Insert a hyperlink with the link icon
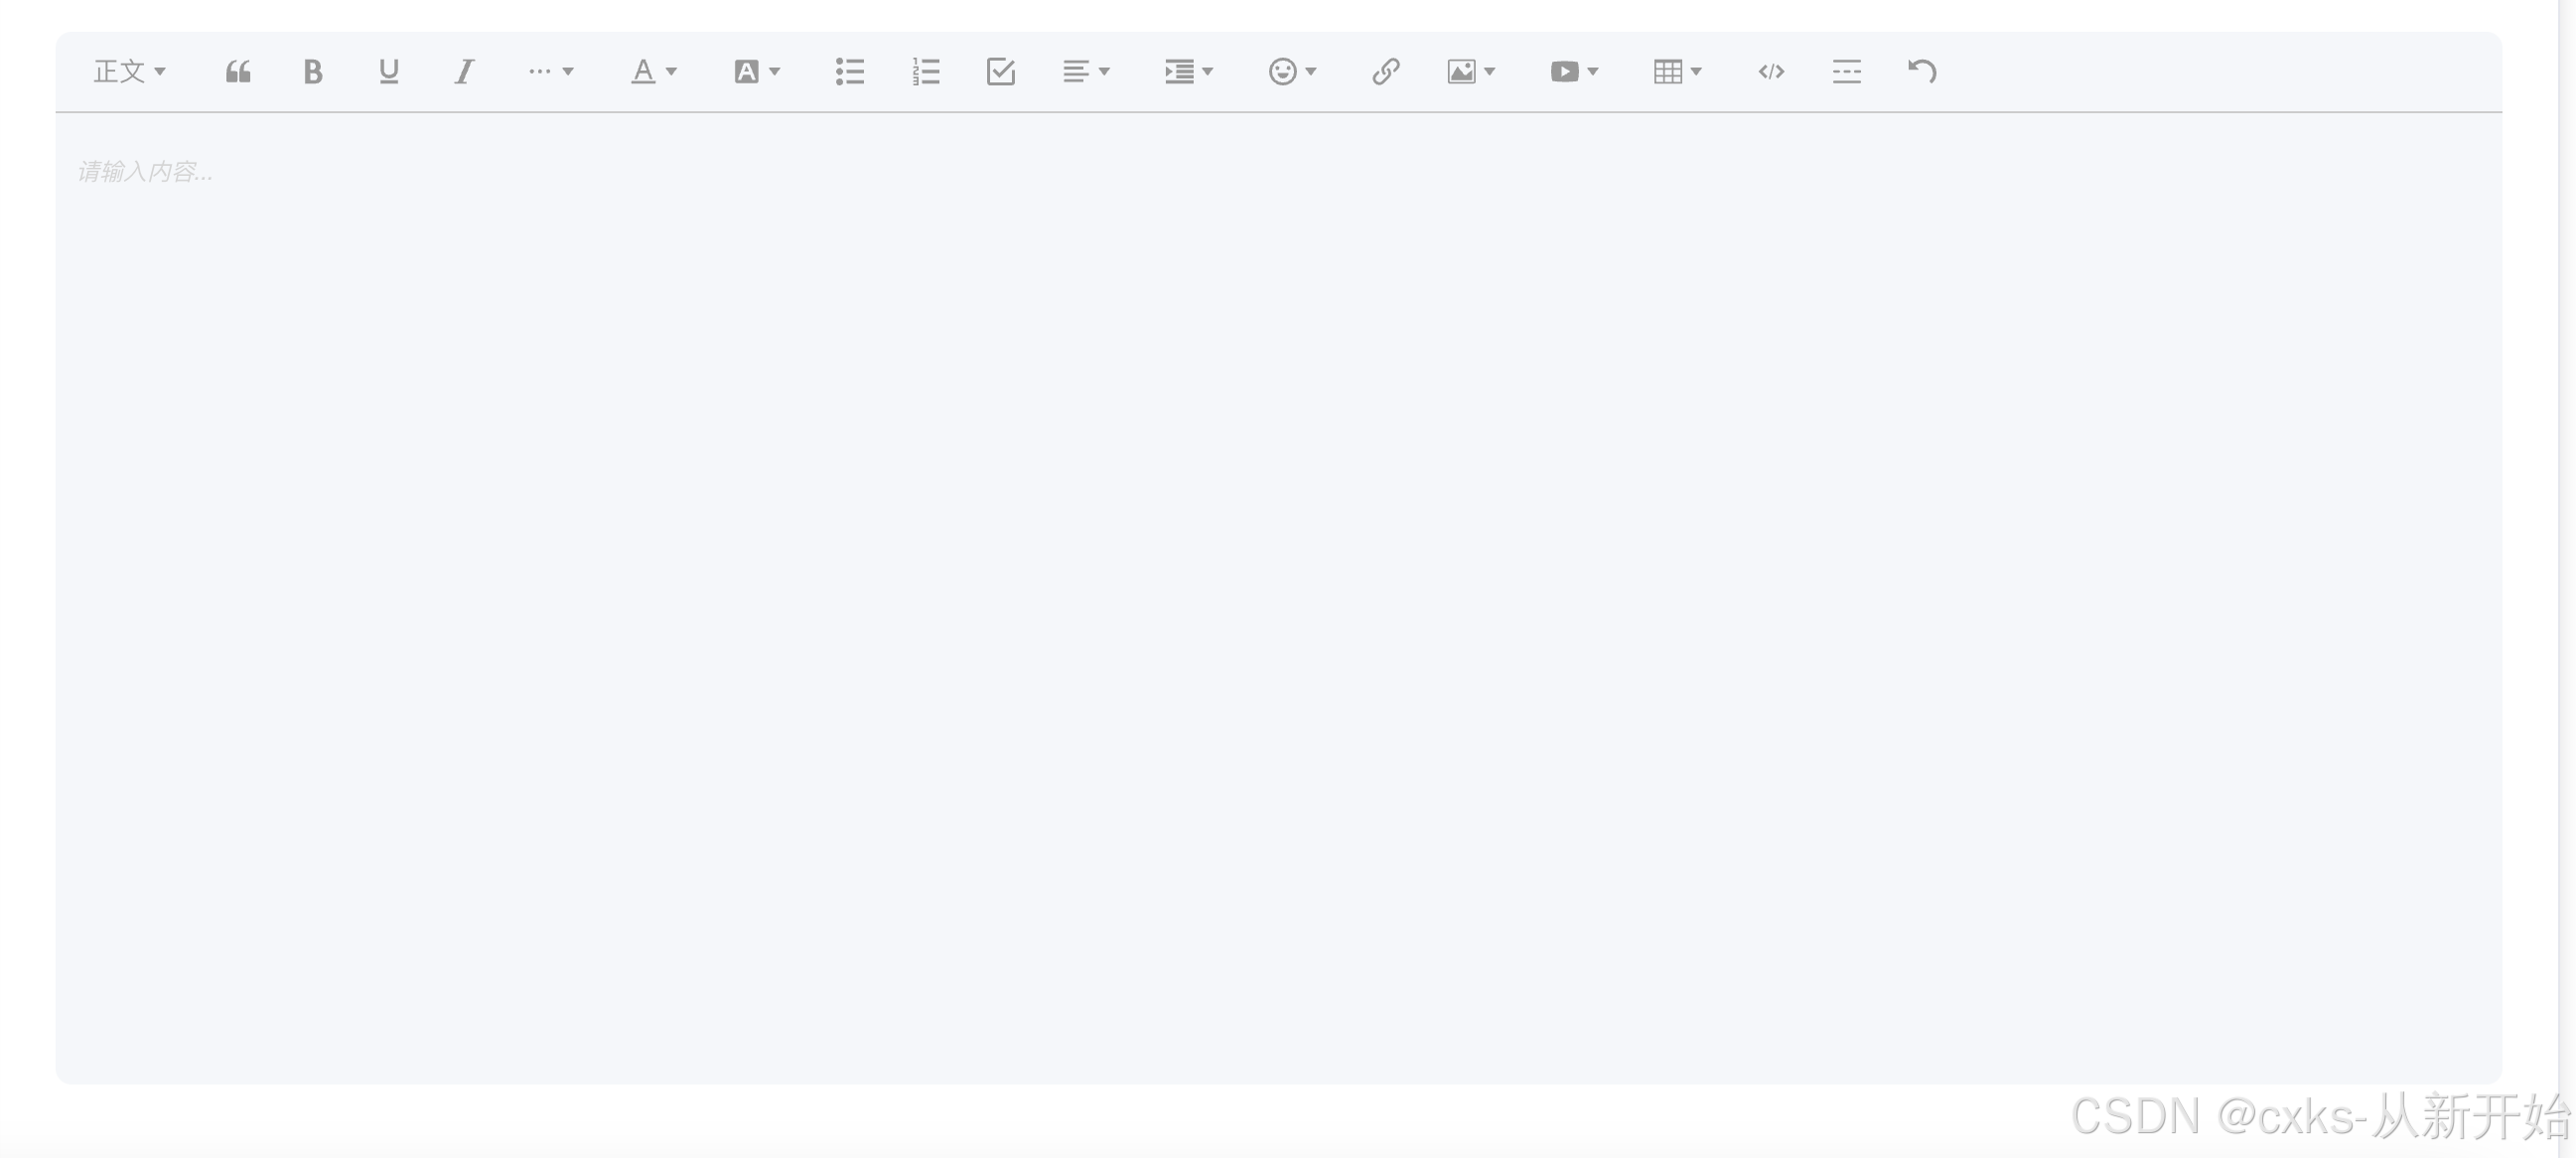The height and width of the screenshot is (1158, 2576). click(x=1385, y=72)
